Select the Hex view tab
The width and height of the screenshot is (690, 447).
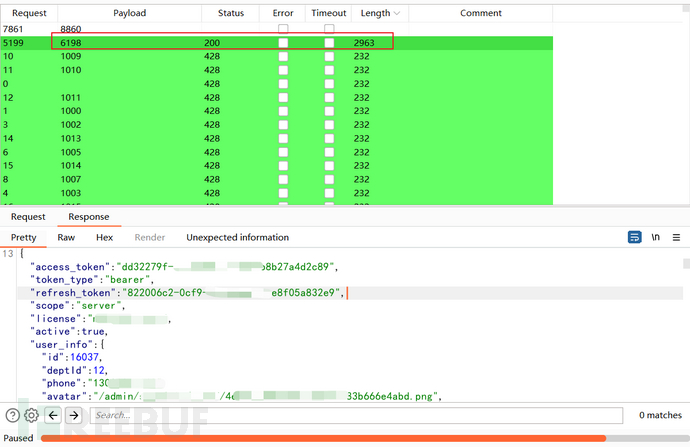click(104, 238)
